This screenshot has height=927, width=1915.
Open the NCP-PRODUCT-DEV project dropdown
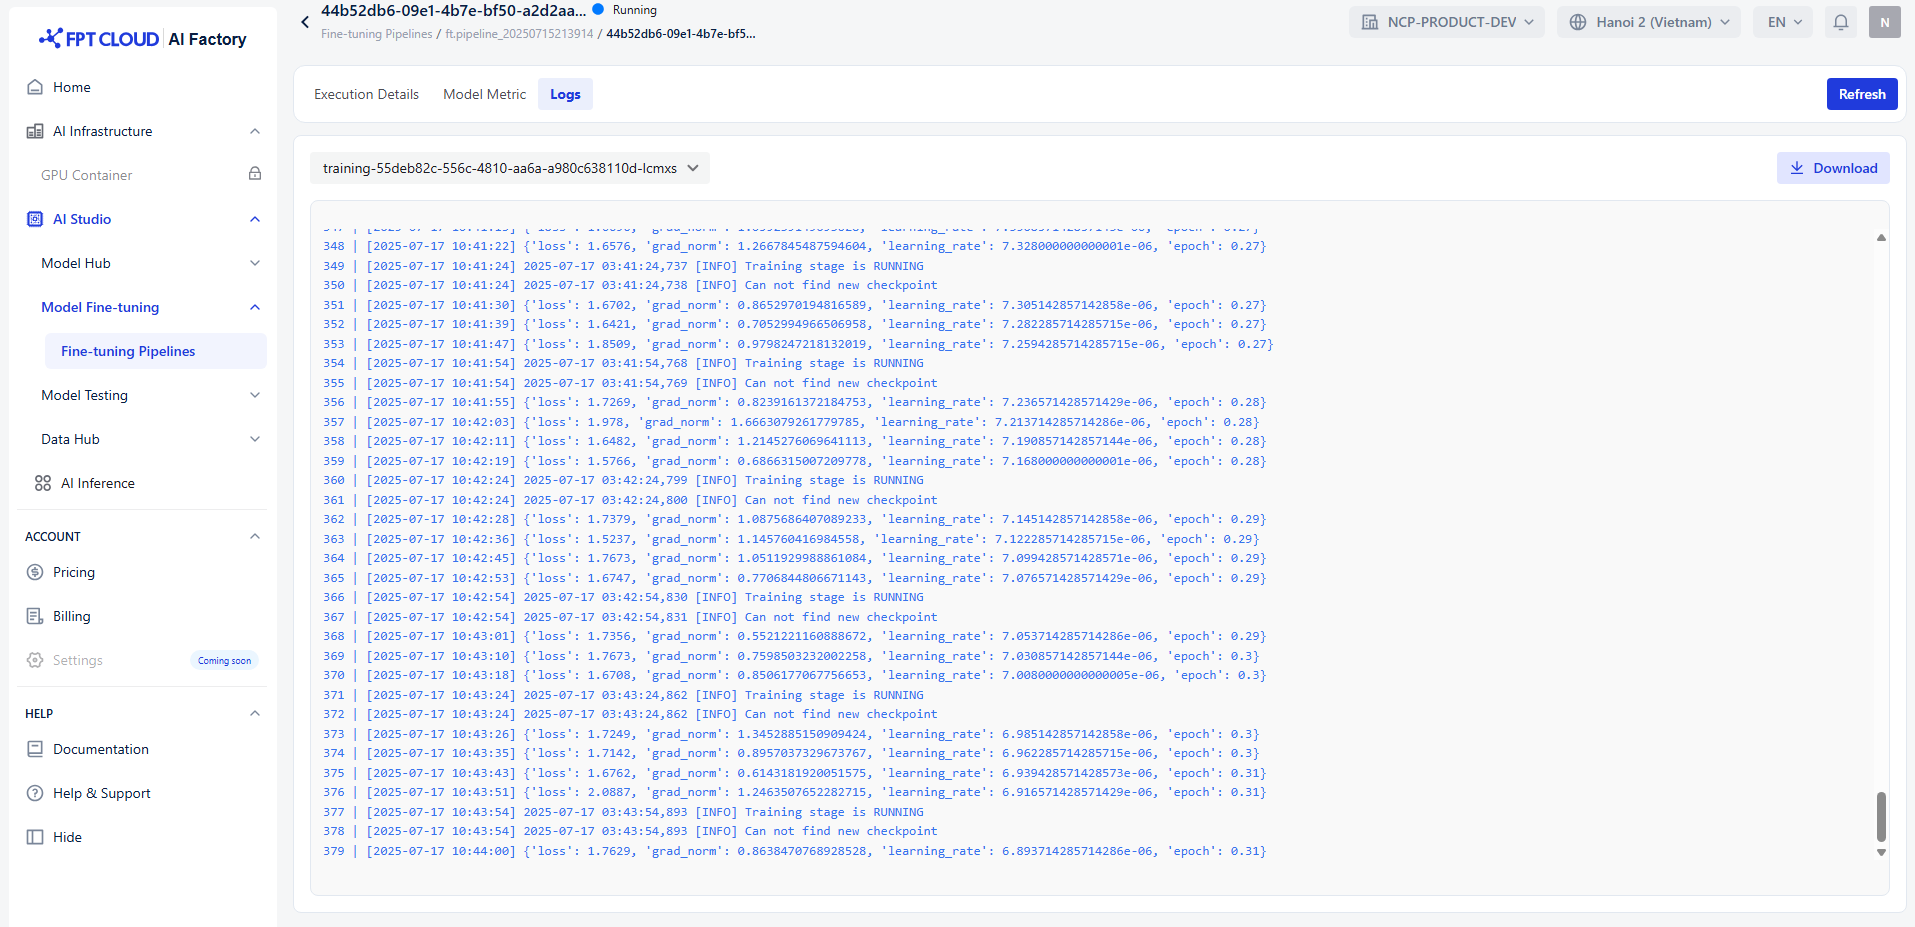point(1446,22)
